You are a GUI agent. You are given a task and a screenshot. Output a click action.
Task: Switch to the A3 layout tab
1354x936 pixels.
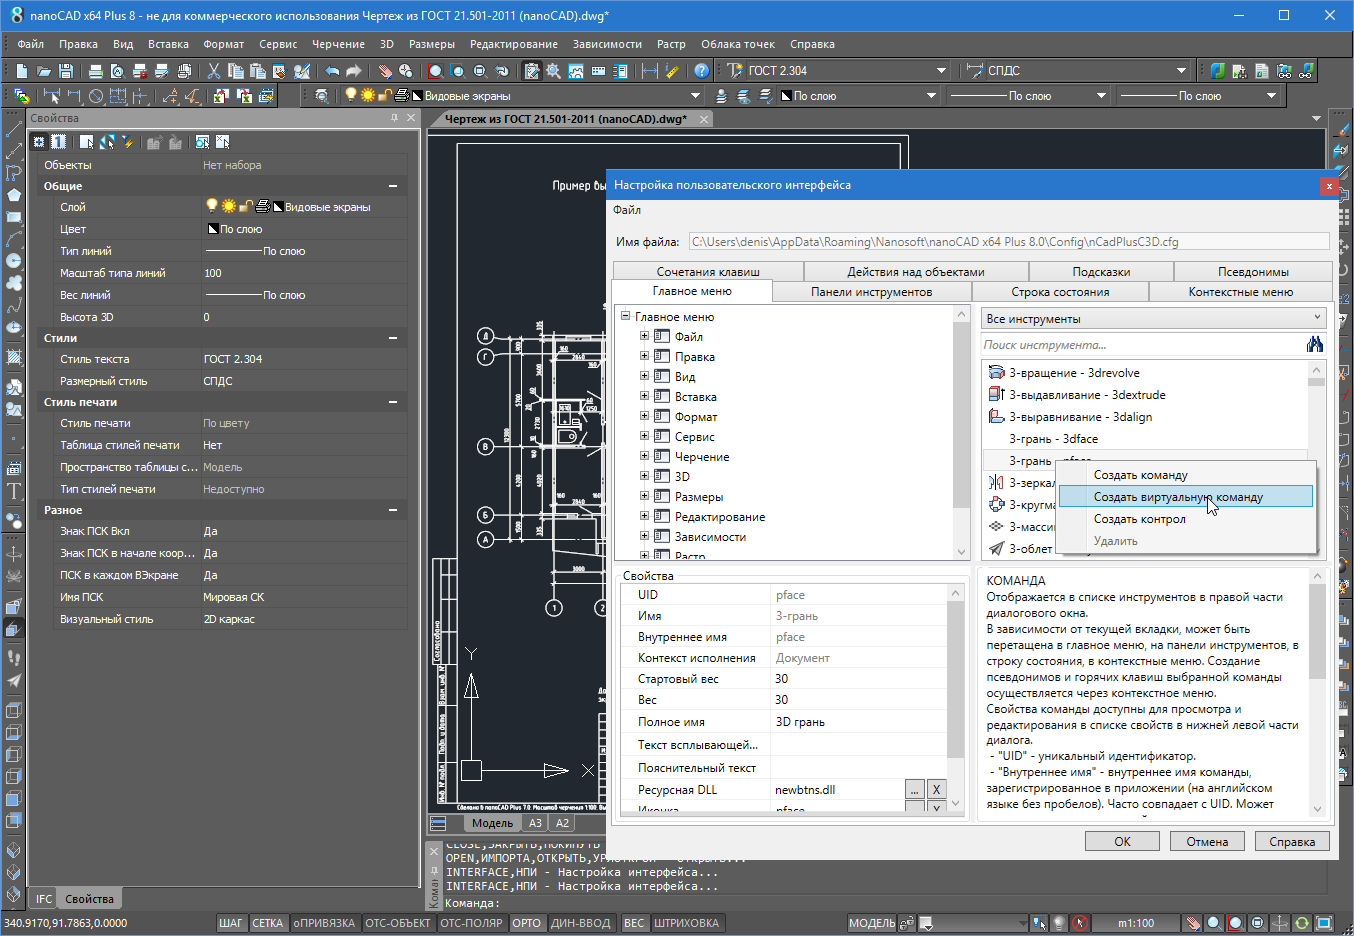click(x=535, y=823)
